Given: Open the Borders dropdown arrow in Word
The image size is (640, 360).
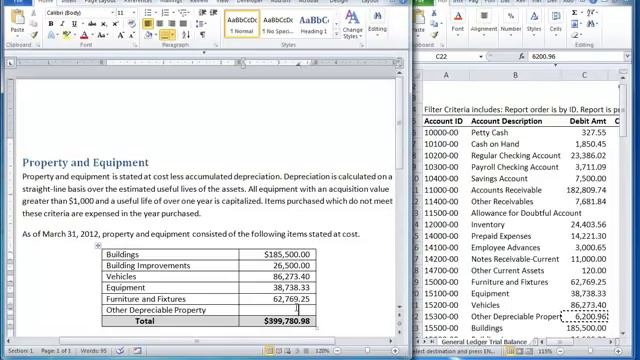Looking at the screenshot, I should pos(173,36).
